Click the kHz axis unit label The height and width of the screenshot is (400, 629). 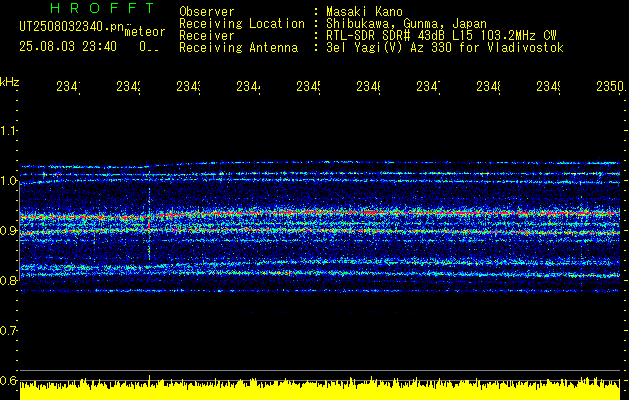[x=9, y=83]
